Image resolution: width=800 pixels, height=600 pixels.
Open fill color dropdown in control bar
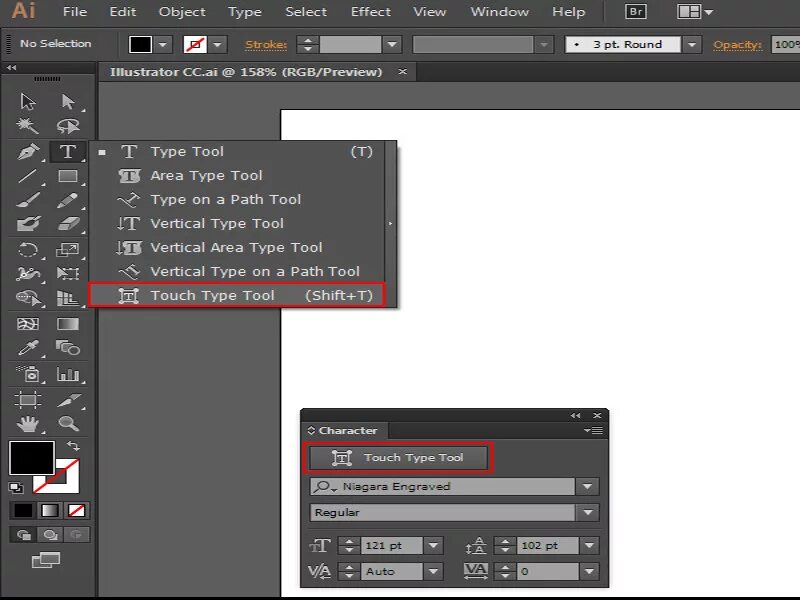pyautogui.click(x=163, y=44)
